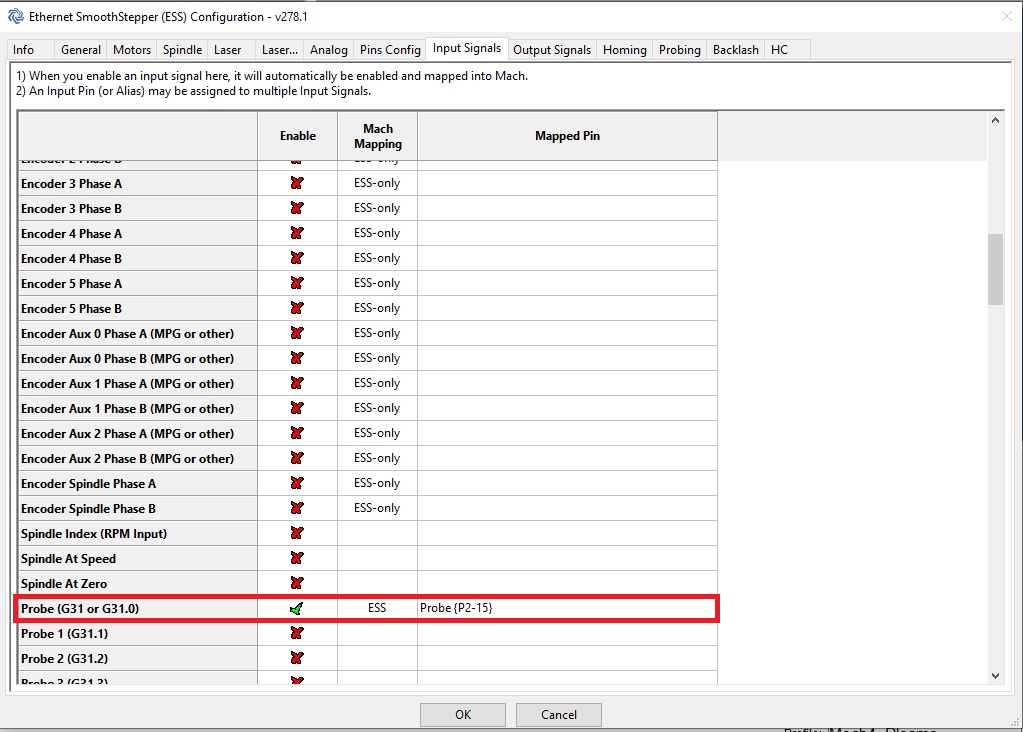
Task: Select the Probing tab
Action: coord(679,49)
